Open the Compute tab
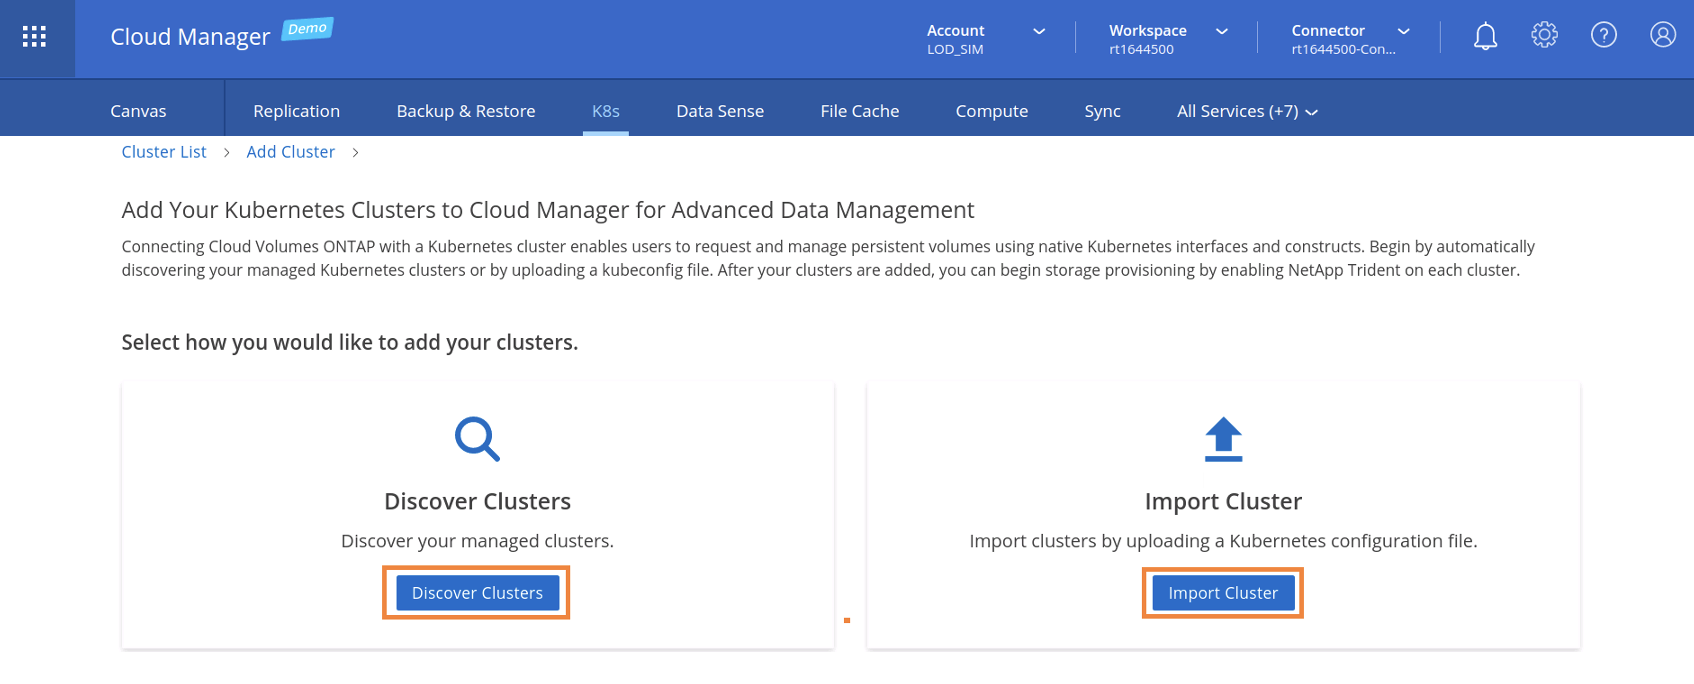Image resolution: width=1694 pixels, height=684 pixels. tap(992, 111)
